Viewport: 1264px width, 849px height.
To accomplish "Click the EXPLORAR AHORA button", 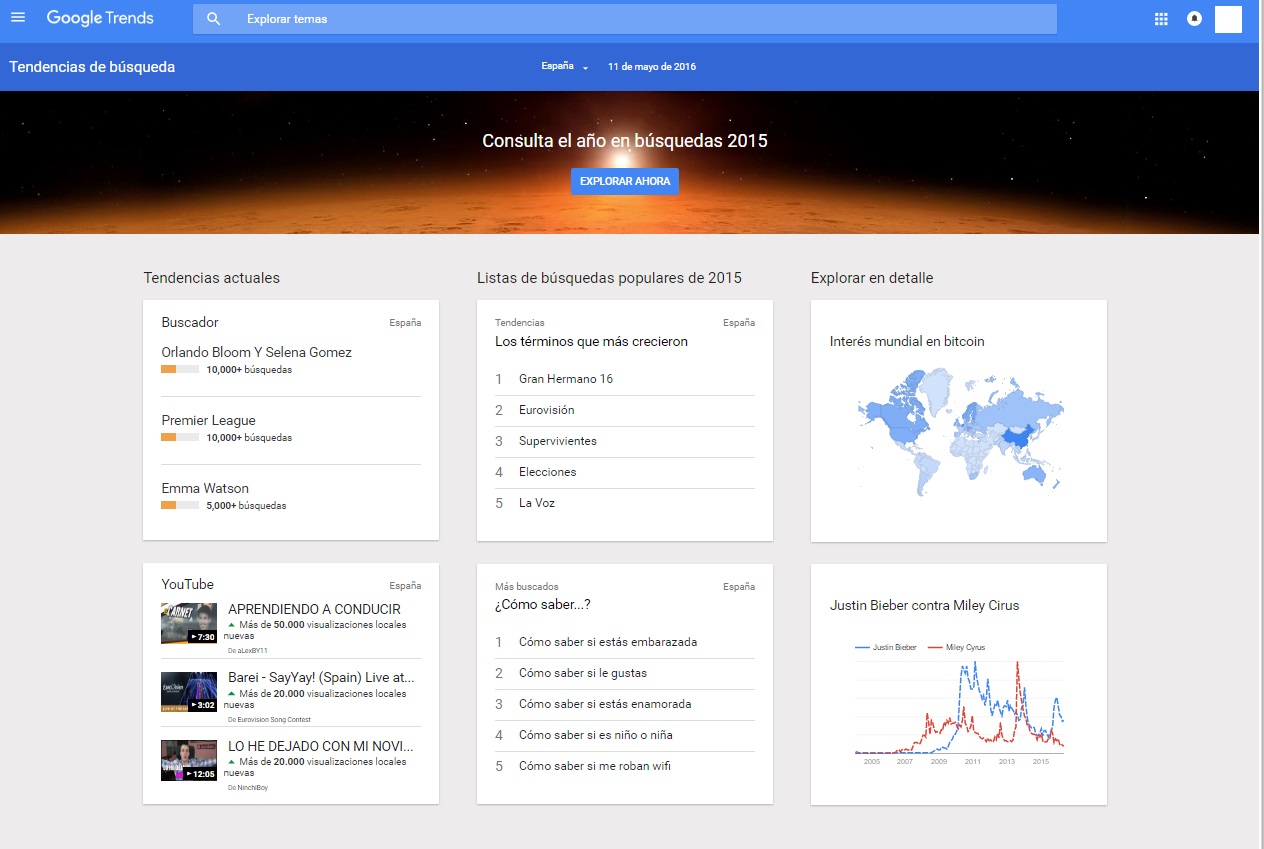I will (625, 181).
